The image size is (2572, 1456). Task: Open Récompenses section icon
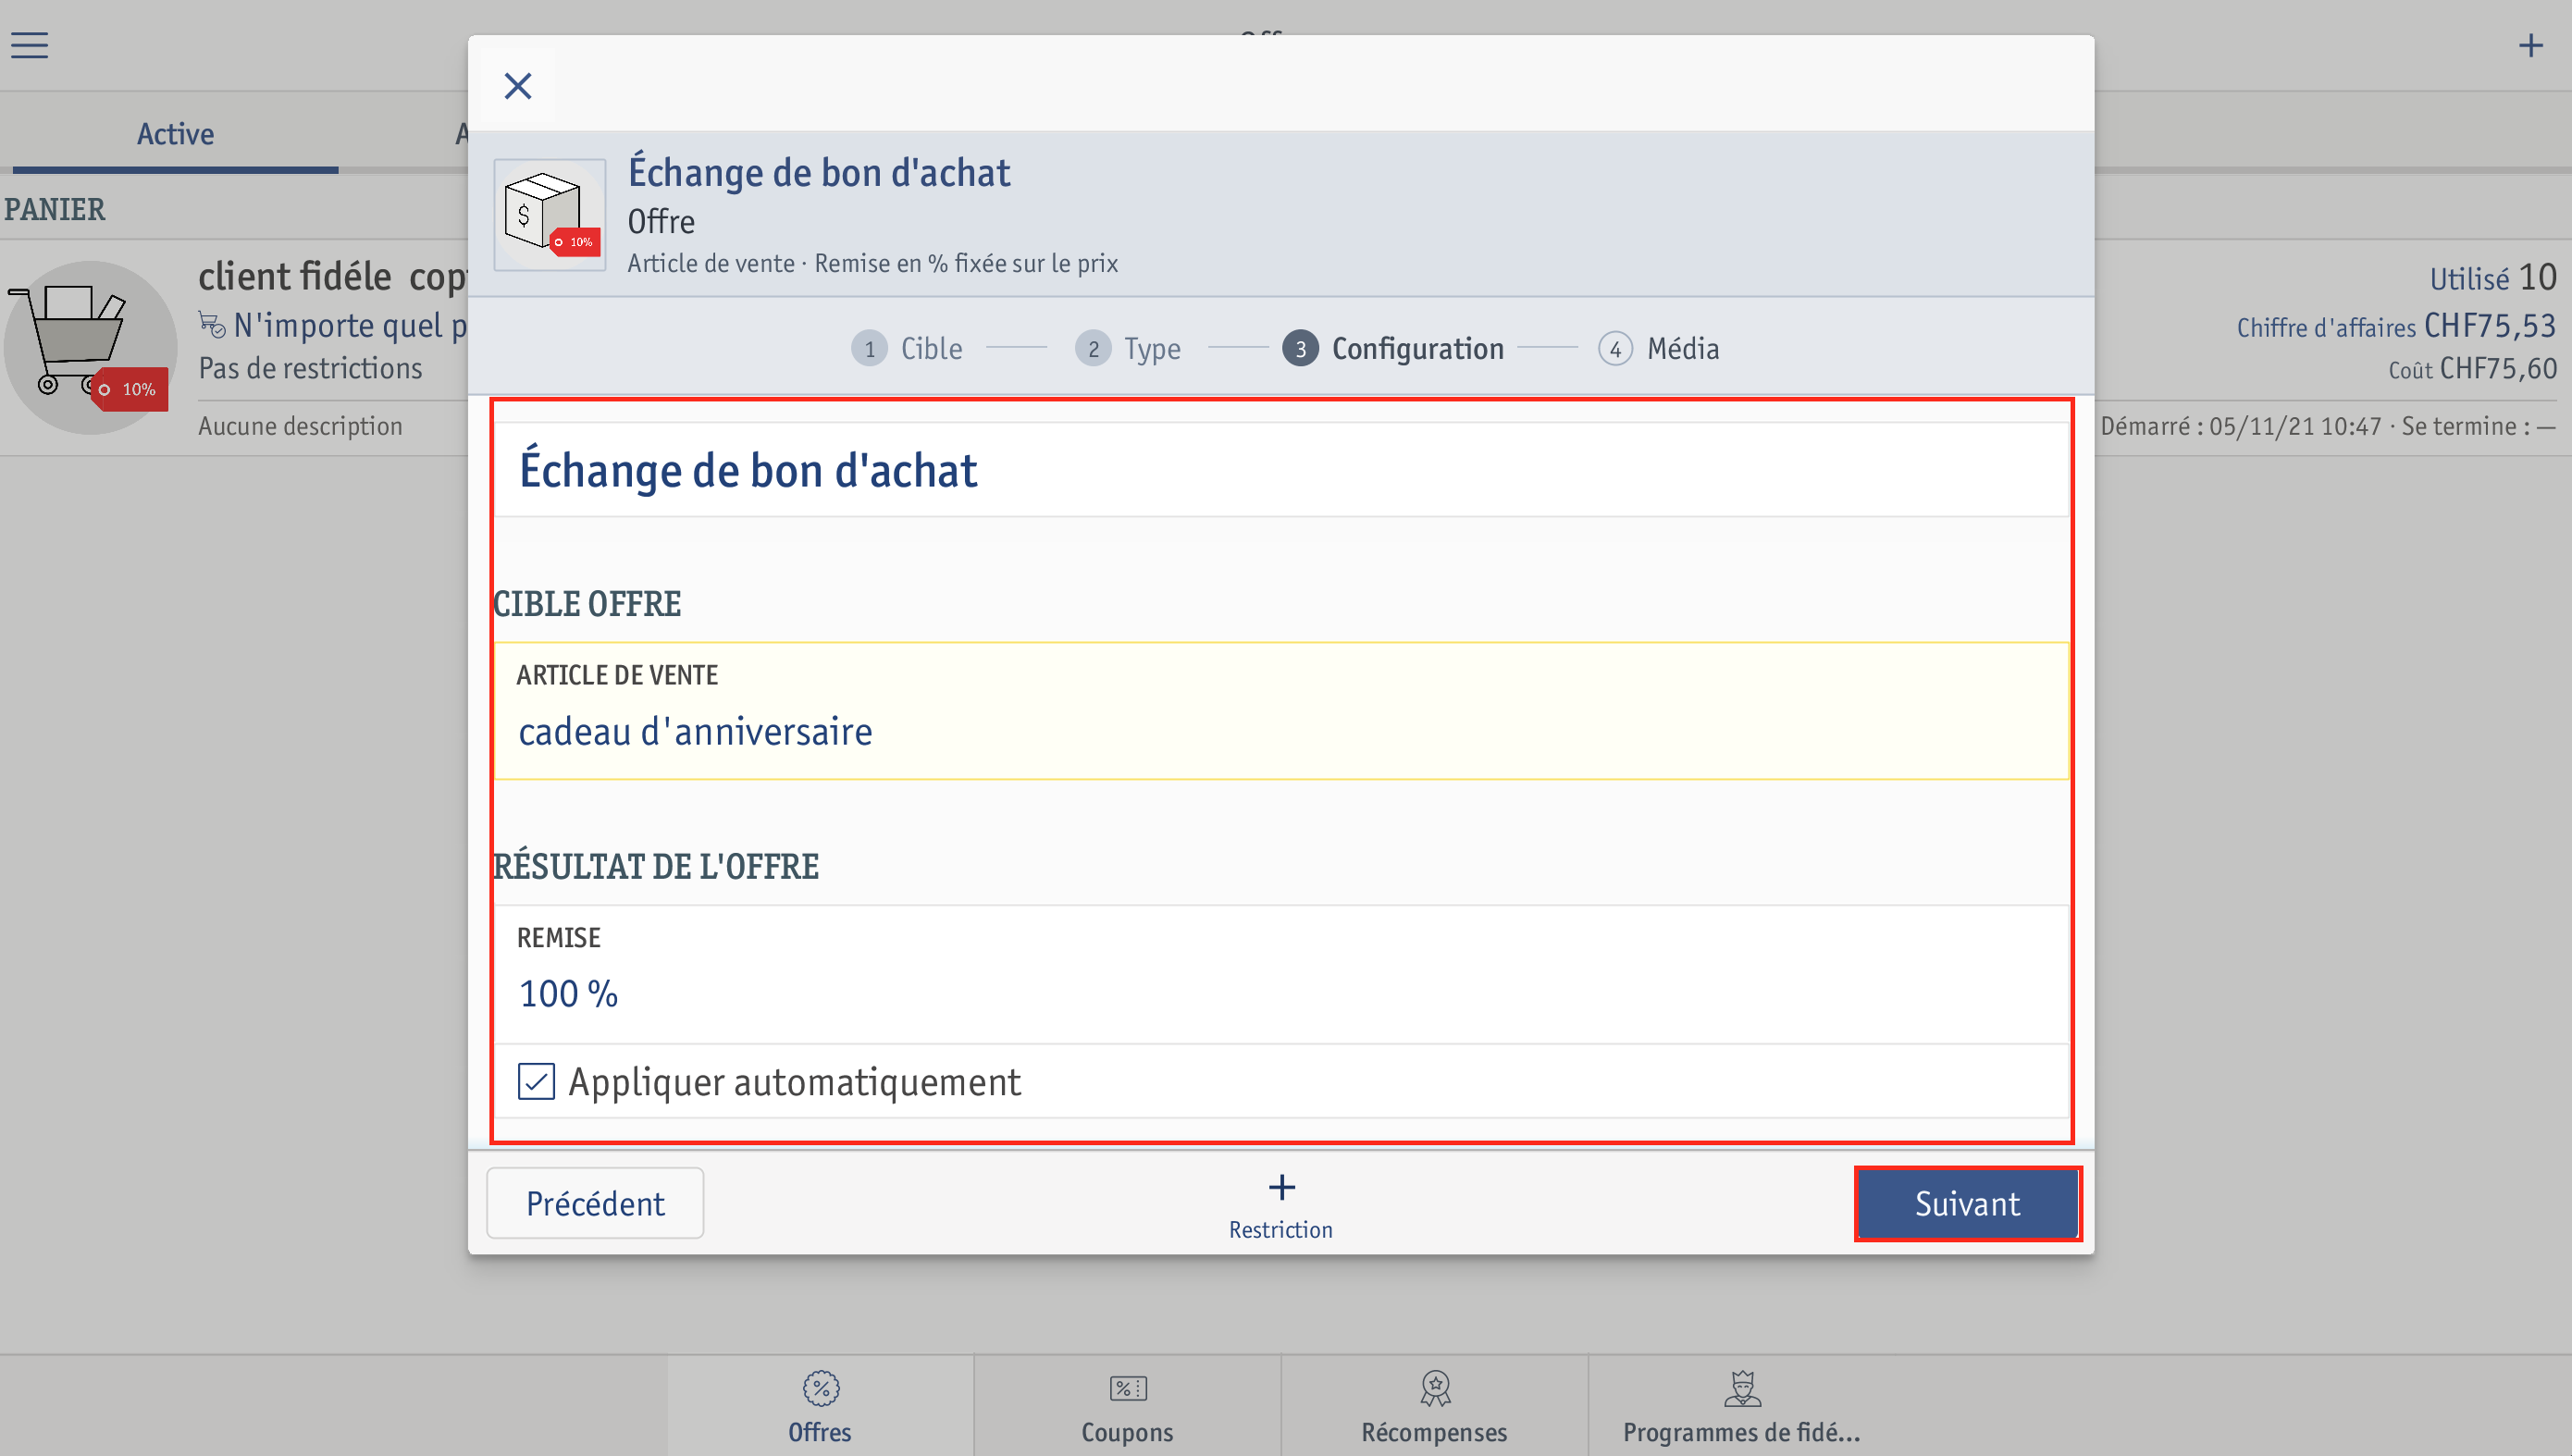pos(1435,1388)
